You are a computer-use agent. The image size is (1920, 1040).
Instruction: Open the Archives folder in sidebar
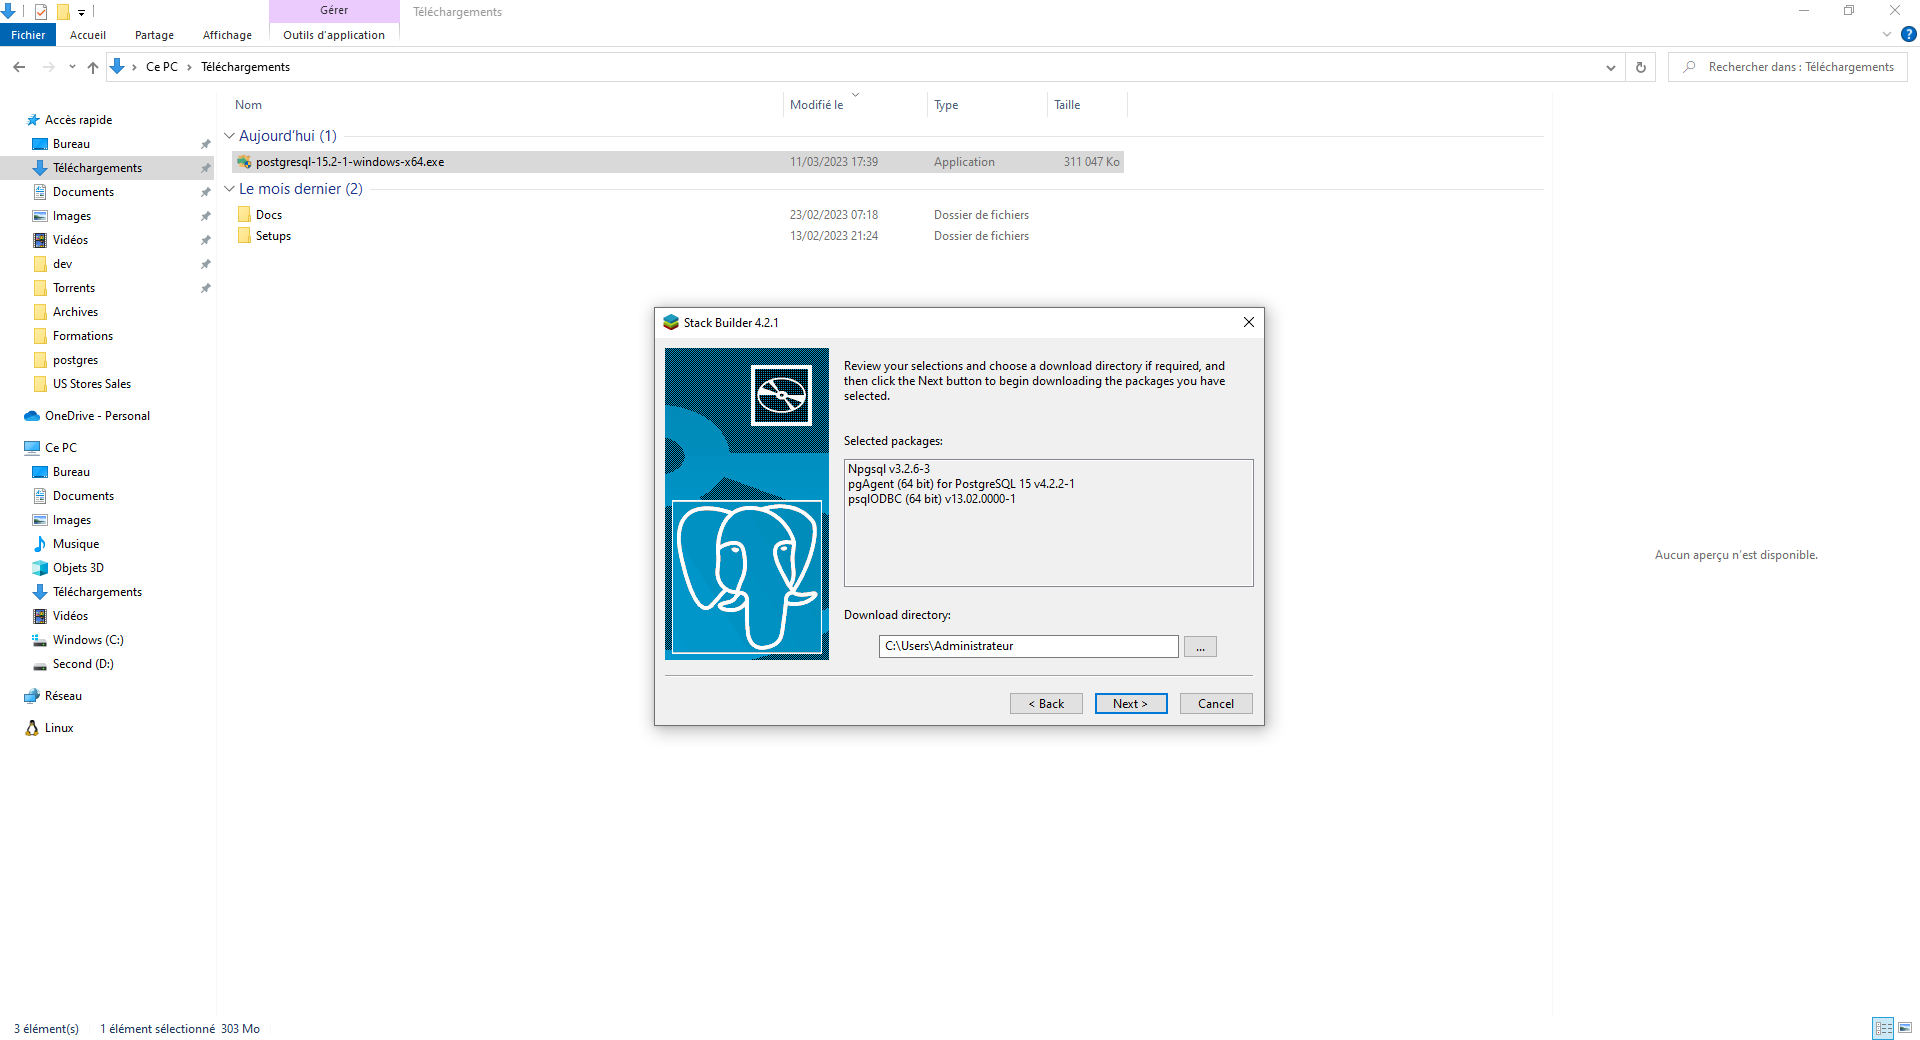(x=75, y=312)
